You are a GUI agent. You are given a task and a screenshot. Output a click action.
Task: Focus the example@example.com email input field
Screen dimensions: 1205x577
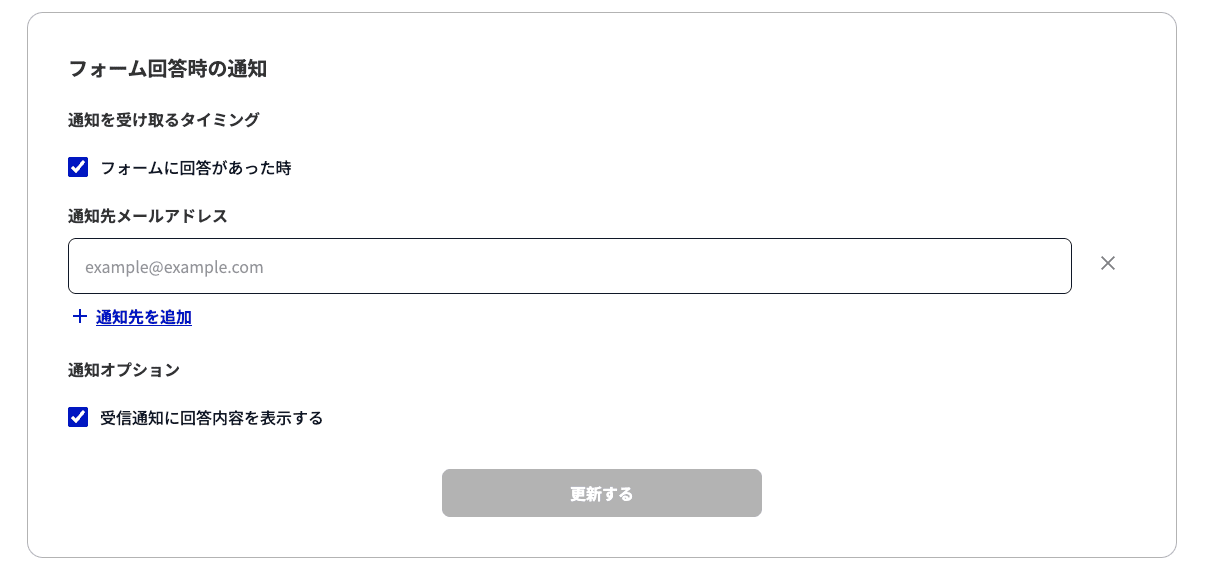[x=570, y=266]
